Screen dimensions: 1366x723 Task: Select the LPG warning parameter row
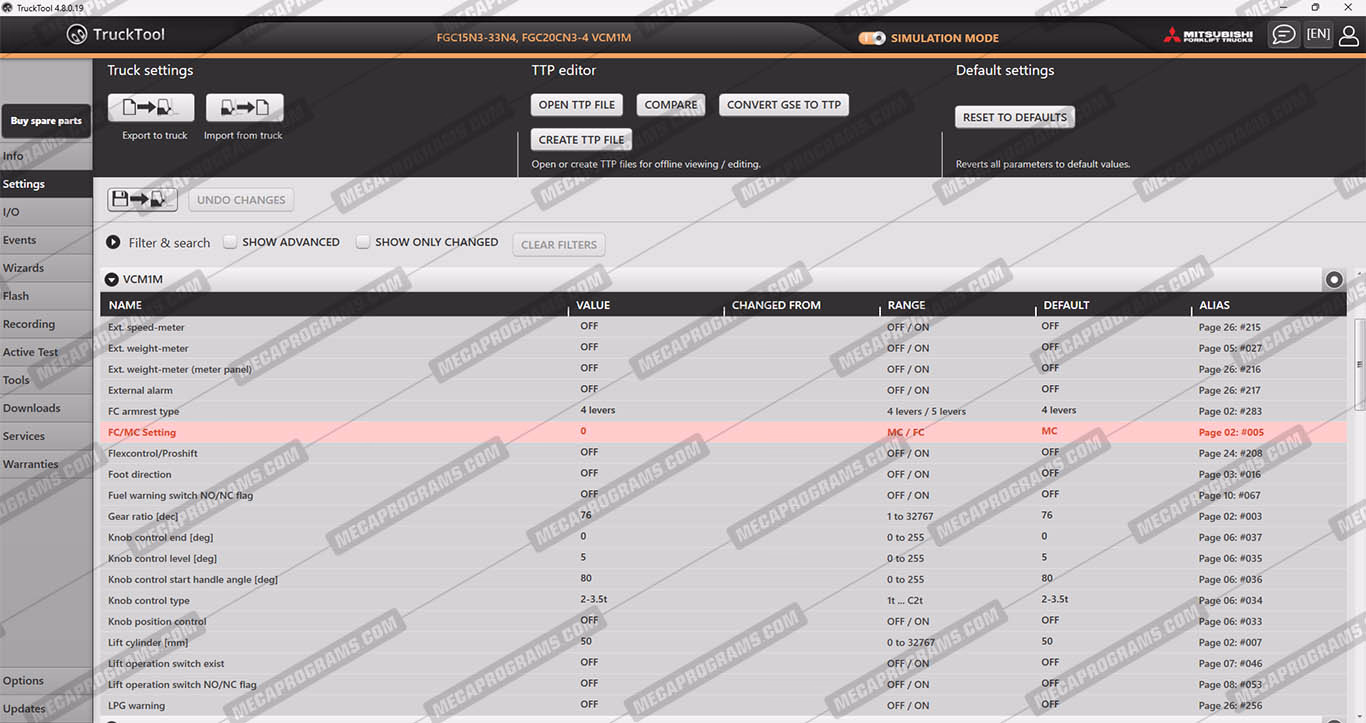coord(723,705)
